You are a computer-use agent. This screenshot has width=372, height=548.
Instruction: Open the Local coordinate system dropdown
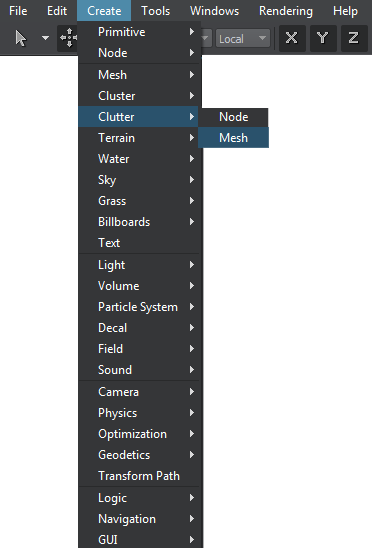[x=243, y=38]
